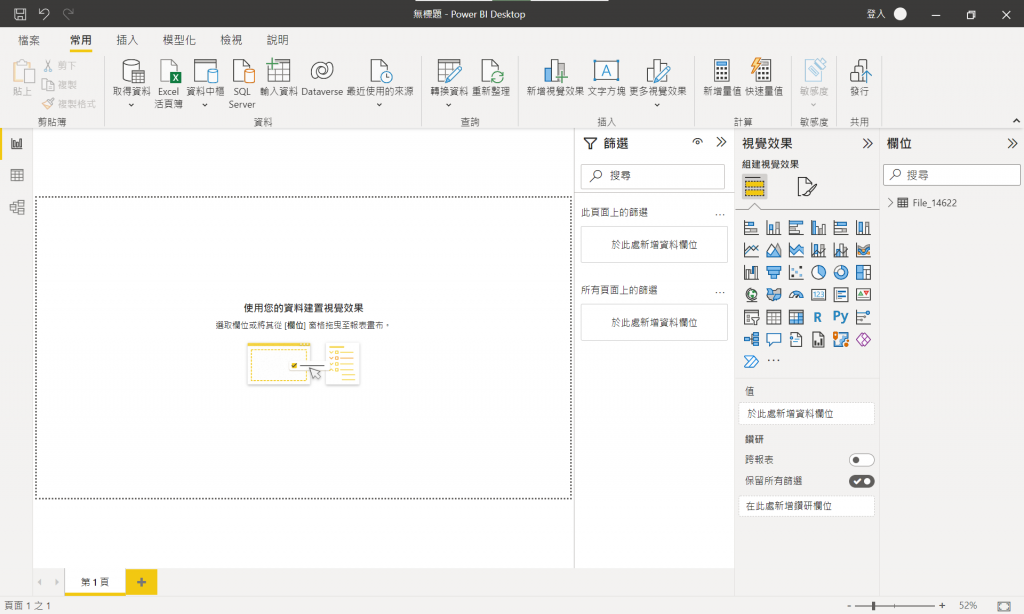
Task: Select the ArcGIS map visual
Action: pos(840,340)
